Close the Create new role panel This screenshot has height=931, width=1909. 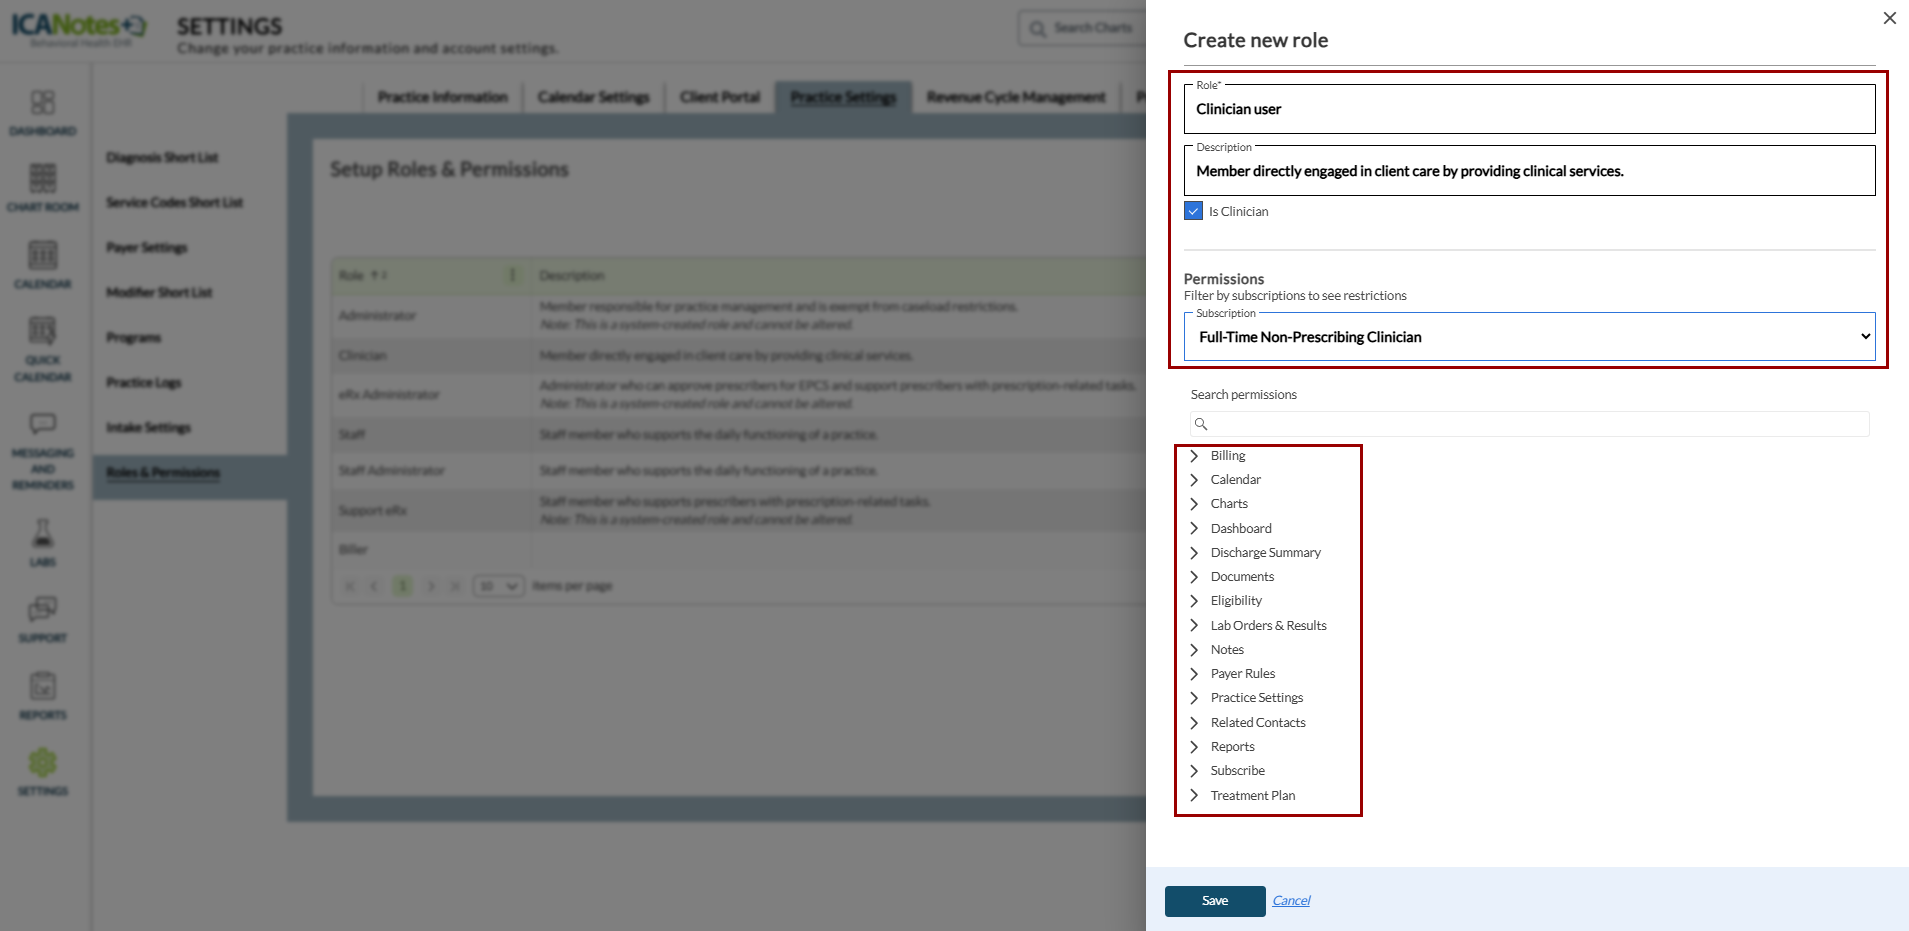[x=1889, y=18]
